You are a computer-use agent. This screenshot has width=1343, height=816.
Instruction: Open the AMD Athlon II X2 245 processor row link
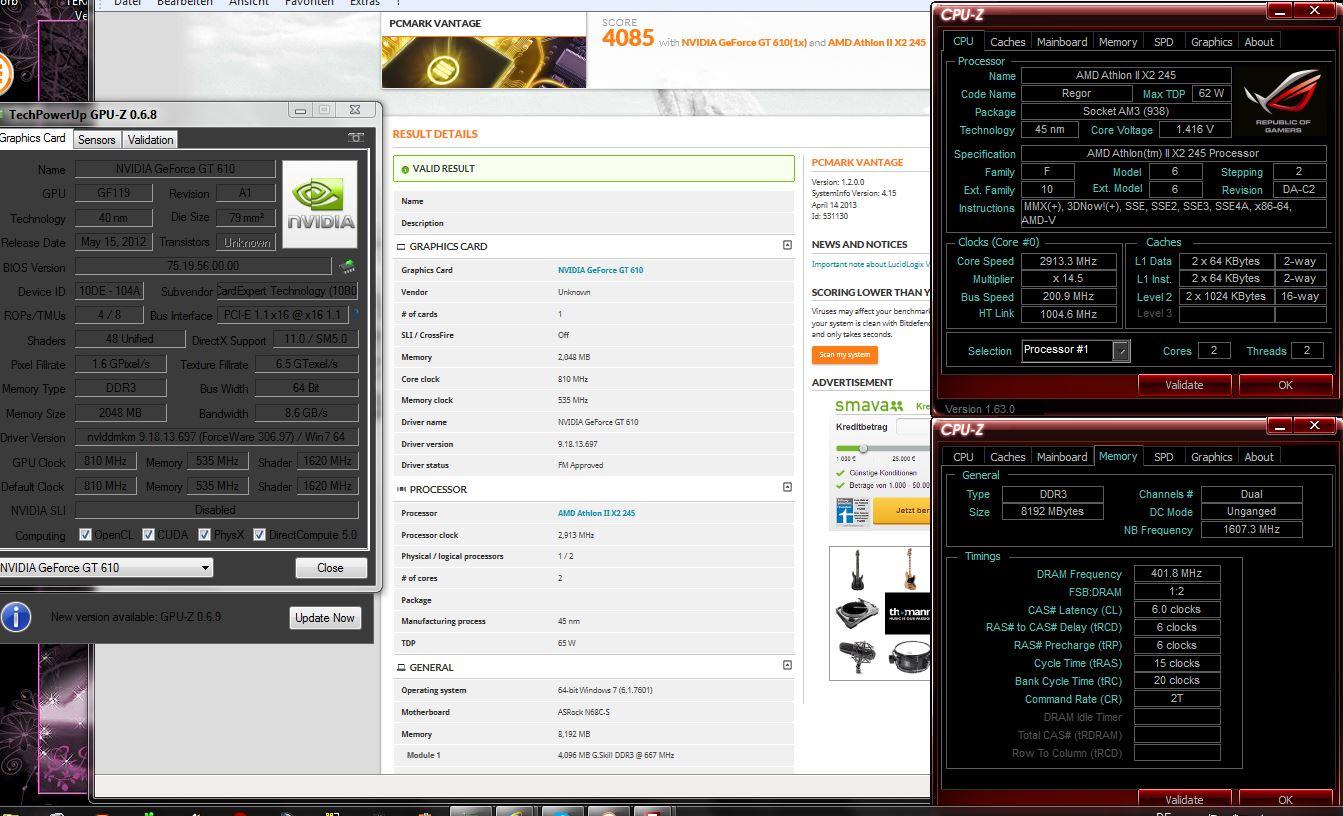coord(596,513)
